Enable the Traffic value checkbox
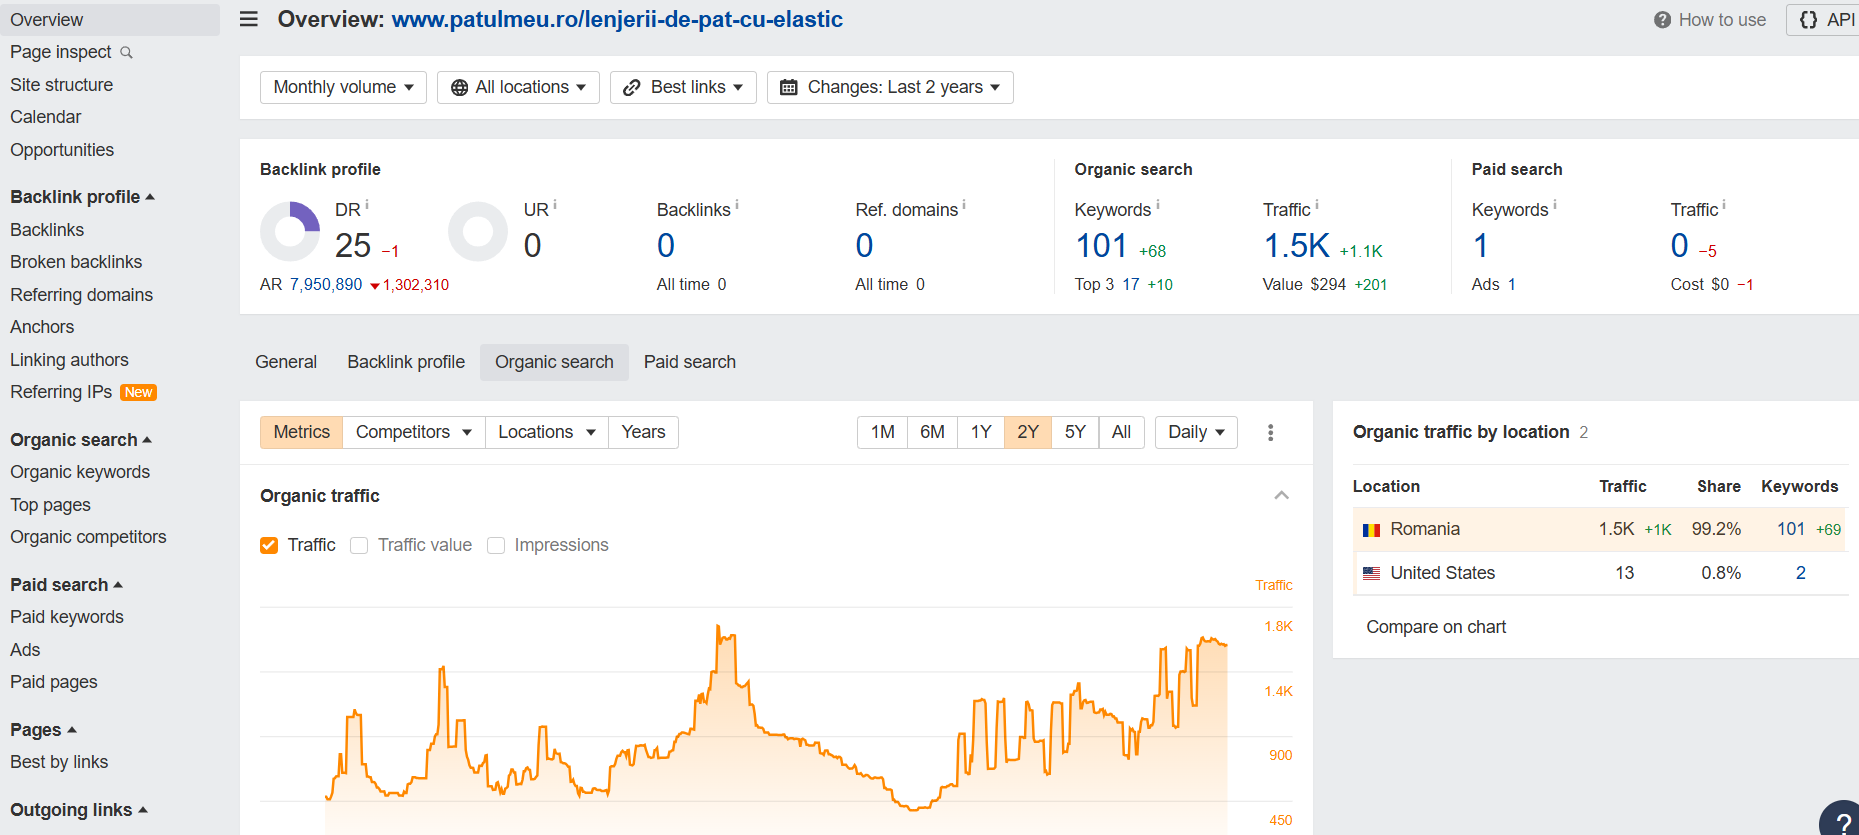 [x=359, y=545]
